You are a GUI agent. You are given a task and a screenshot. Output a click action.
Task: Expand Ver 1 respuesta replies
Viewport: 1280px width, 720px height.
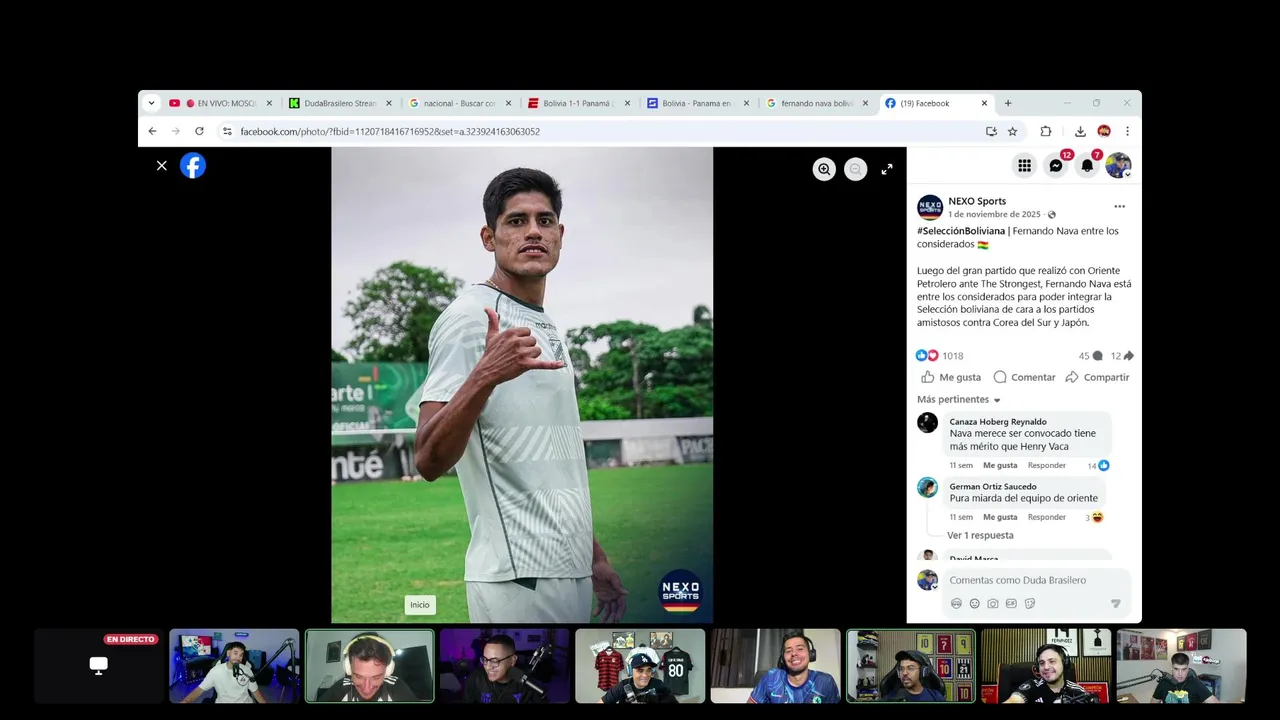point(980,535)
